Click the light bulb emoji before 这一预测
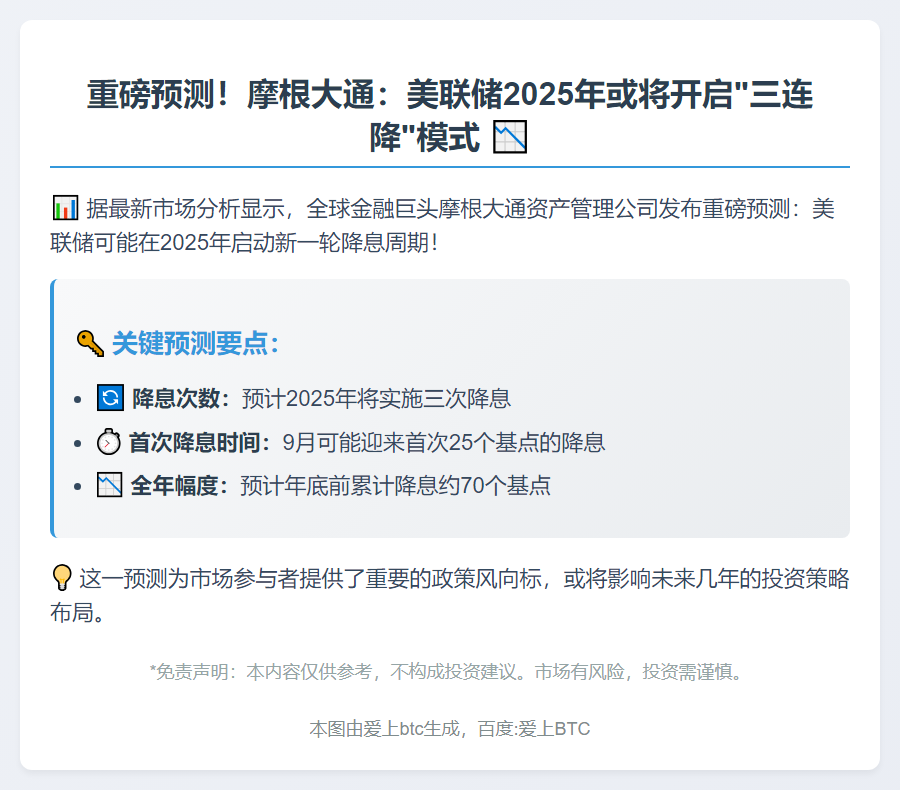Screen dimensions: 900x790 pos(61,577)
